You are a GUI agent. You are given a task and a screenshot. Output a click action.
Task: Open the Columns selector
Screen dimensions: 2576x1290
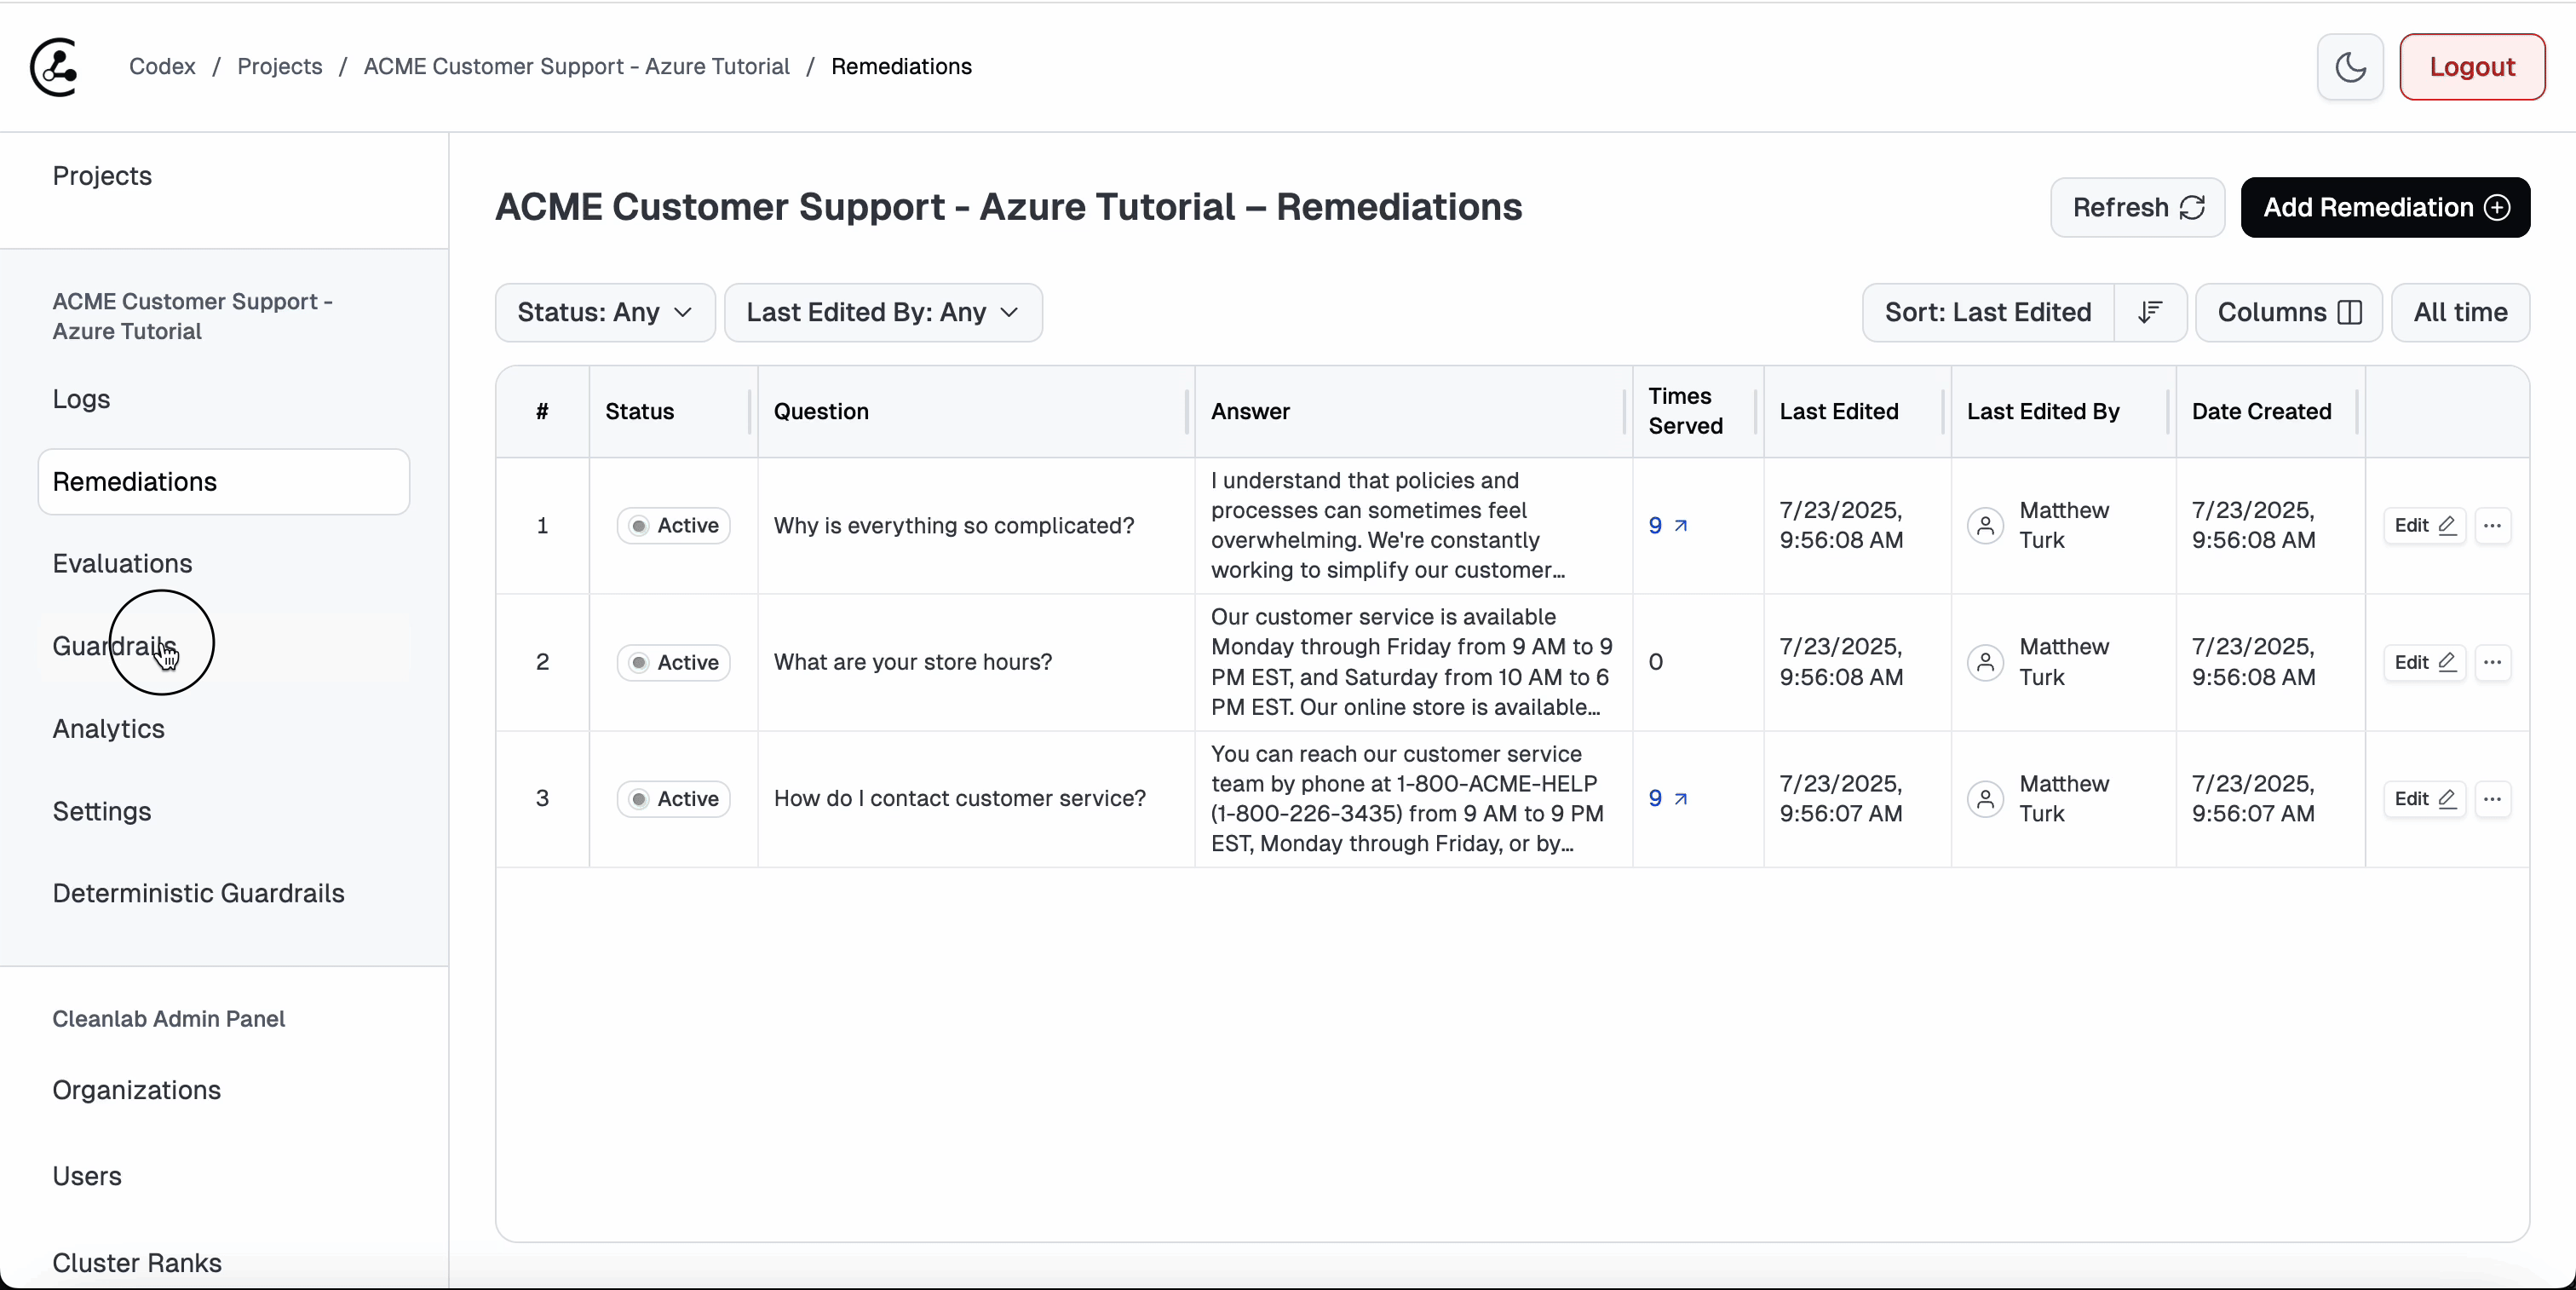pyautogui.click(x=2289, y=312)
